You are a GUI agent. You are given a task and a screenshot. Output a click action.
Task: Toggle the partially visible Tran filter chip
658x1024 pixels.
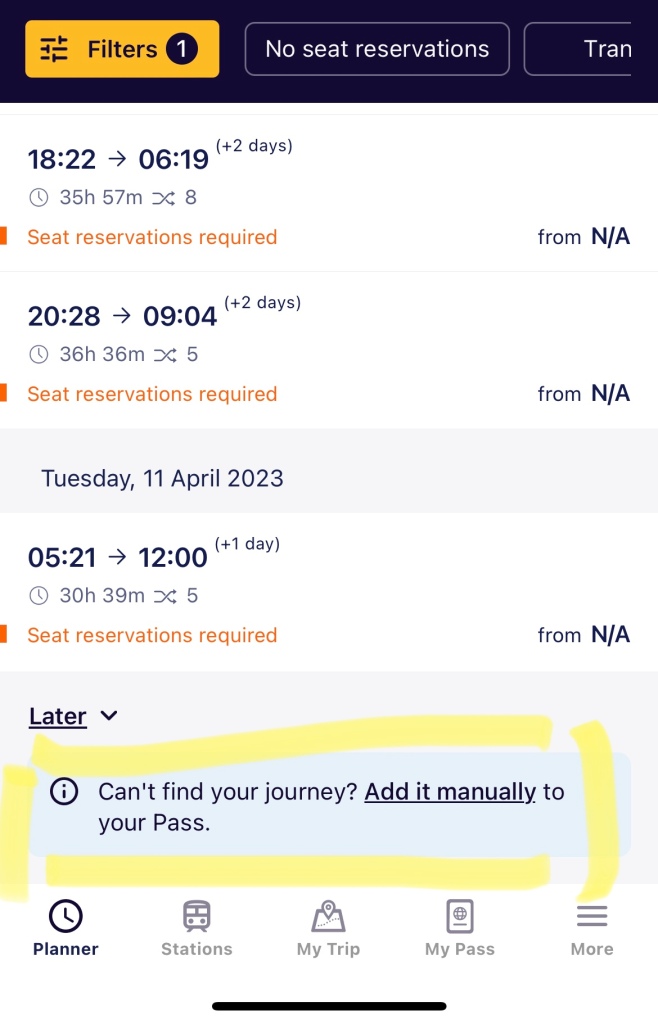(x=578, y=49)
